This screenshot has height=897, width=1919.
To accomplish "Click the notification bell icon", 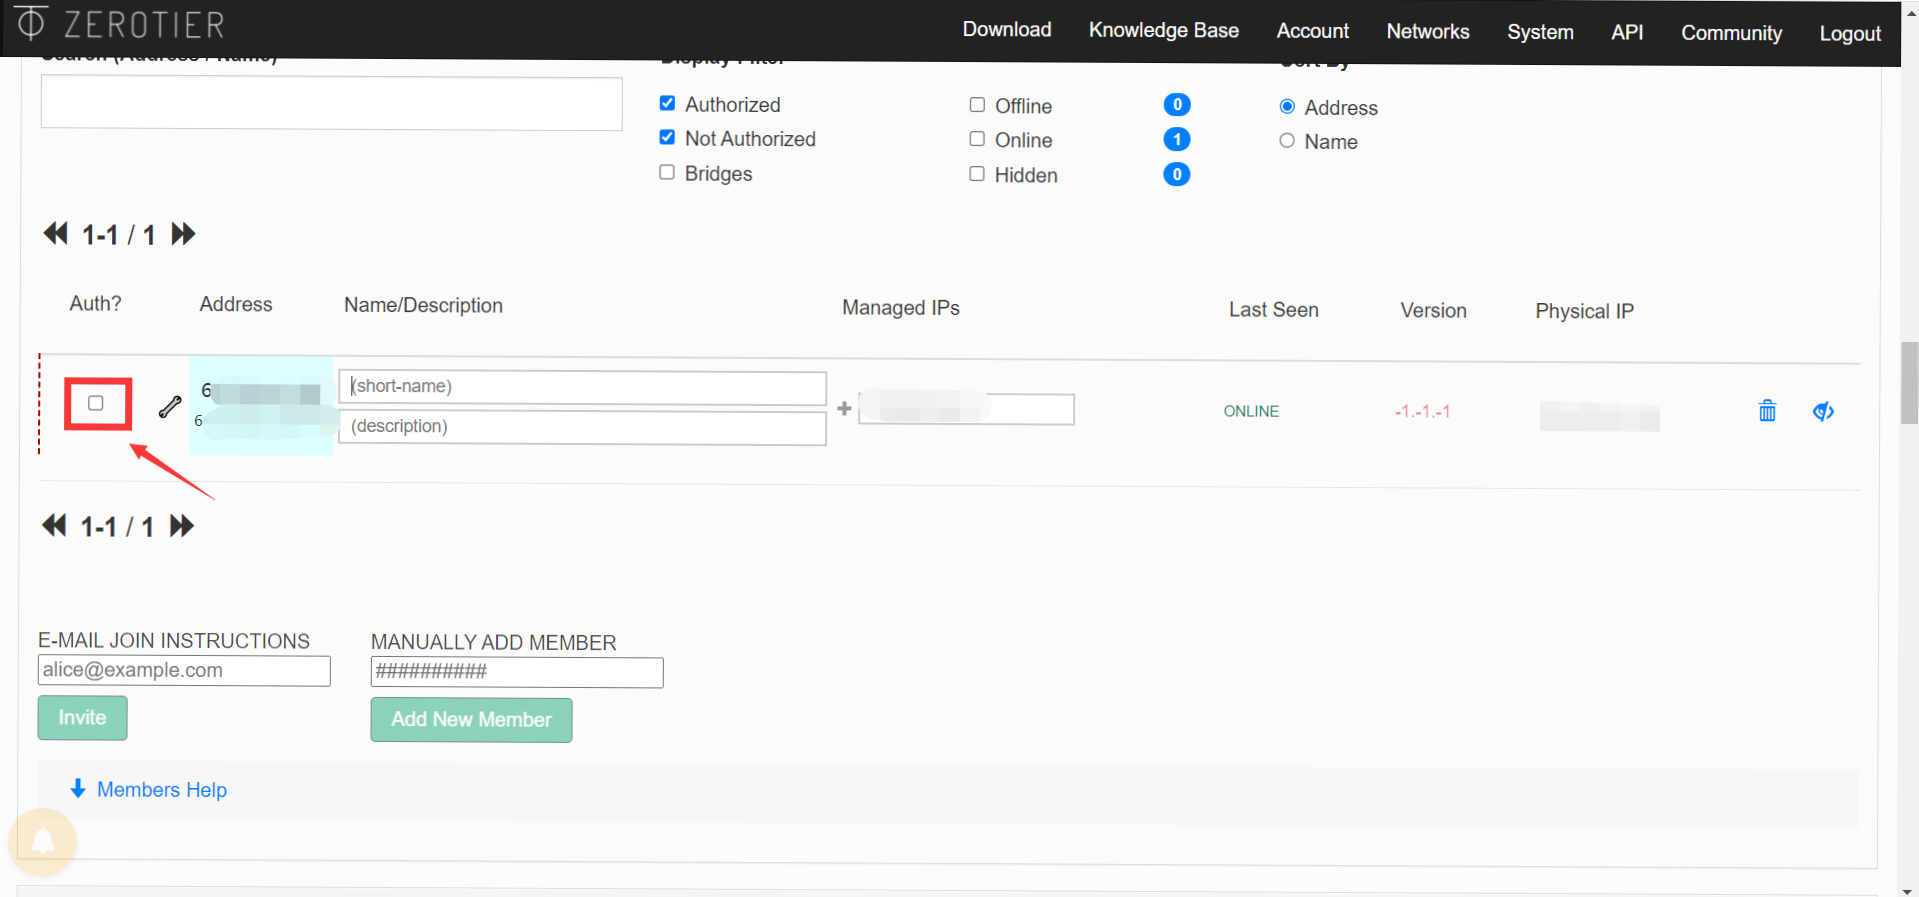I will (x=43, y=842).
